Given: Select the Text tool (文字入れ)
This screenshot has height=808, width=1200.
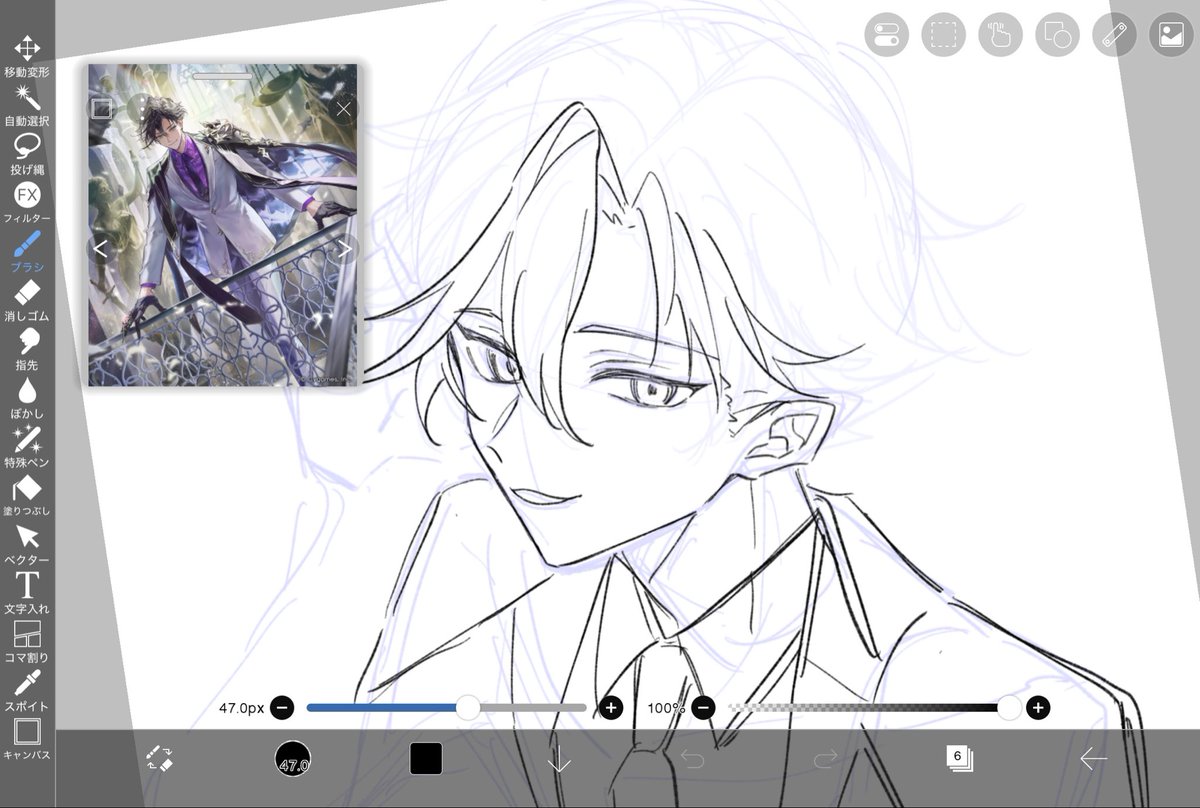Looking at the screenshot, I should point(27,593).
